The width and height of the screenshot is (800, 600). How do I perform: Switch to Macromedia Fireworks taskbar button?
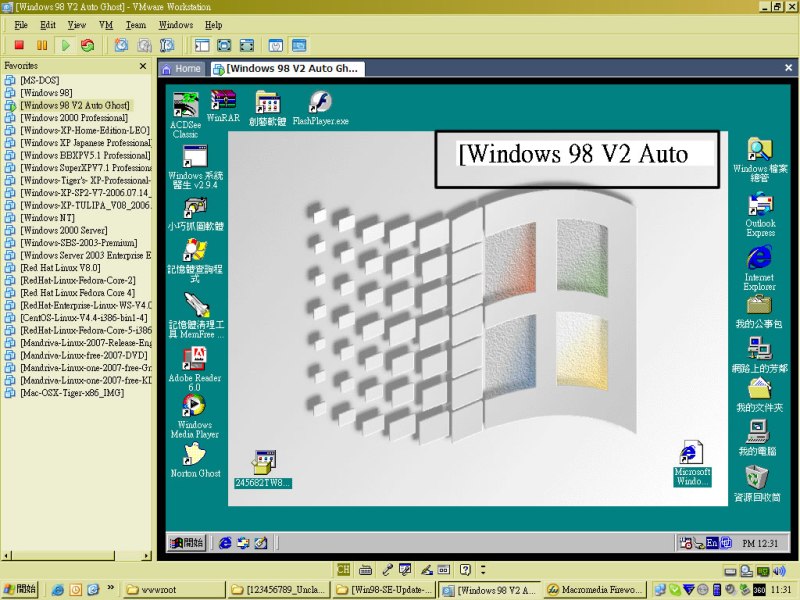(595, 590)
